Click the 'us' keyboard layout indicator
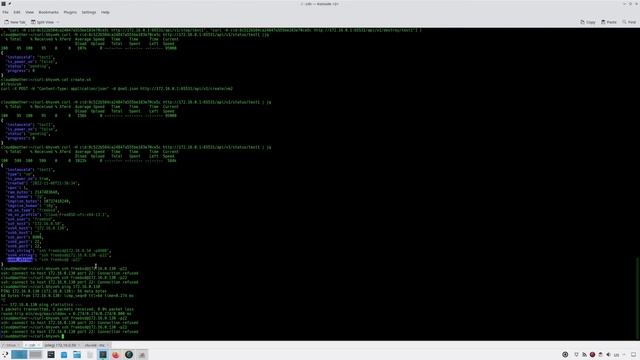The image size is (640, 360). [616, 355]
